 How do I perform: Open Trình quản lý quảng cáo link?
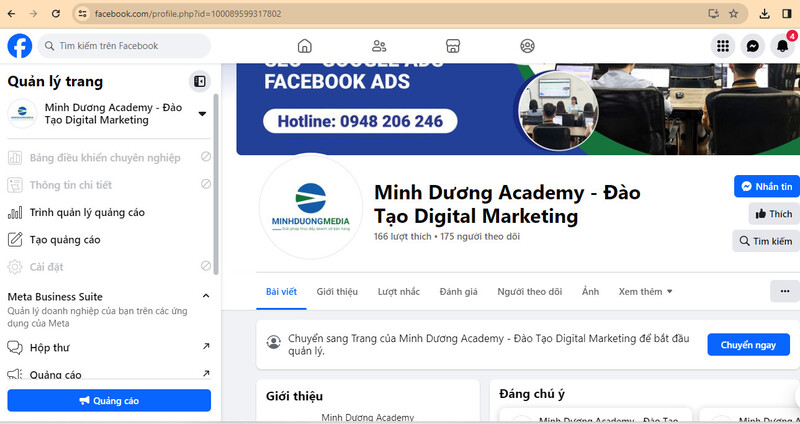87,213
